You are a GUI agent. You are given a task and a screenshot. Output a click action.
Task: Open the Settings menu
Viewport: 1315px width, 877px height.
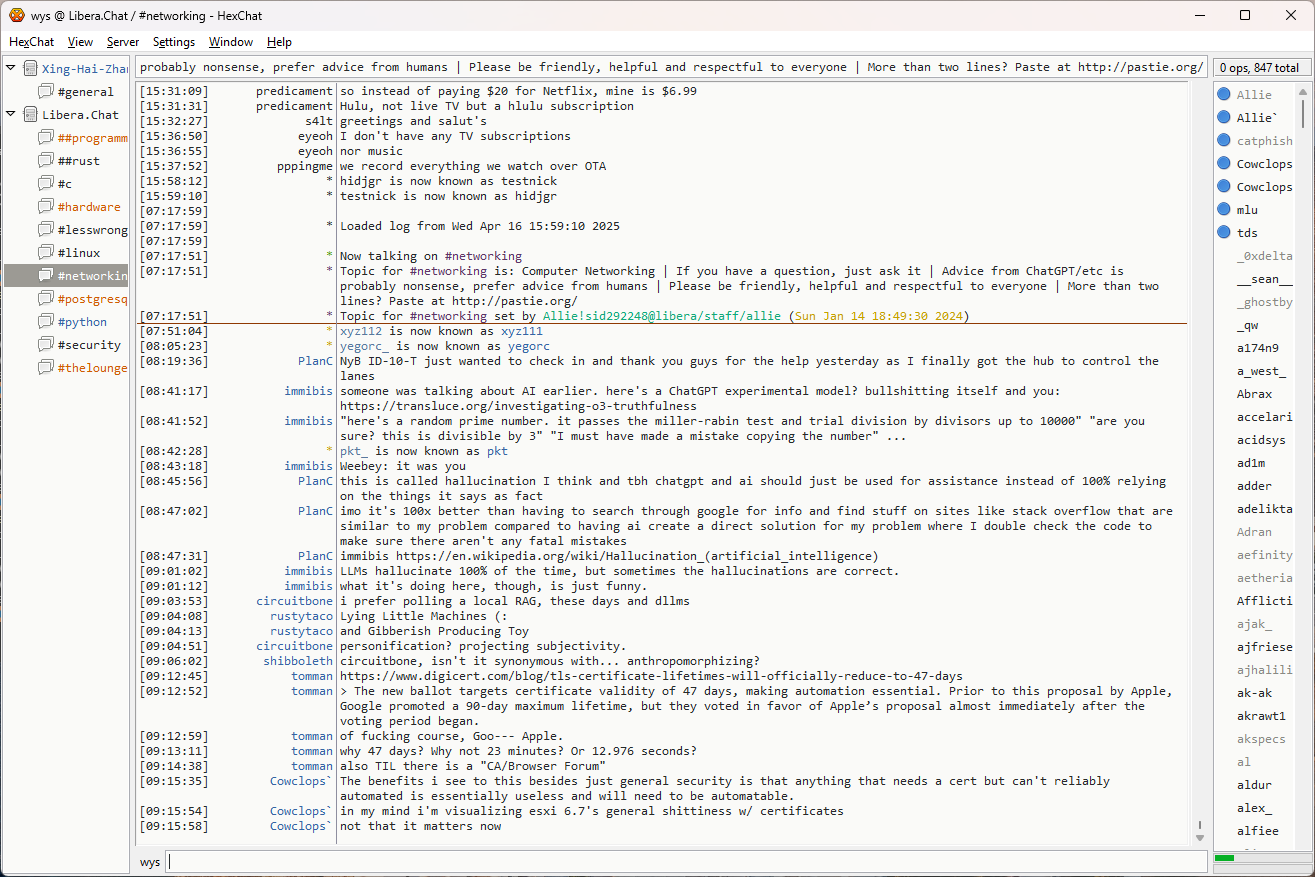(174, 42)
